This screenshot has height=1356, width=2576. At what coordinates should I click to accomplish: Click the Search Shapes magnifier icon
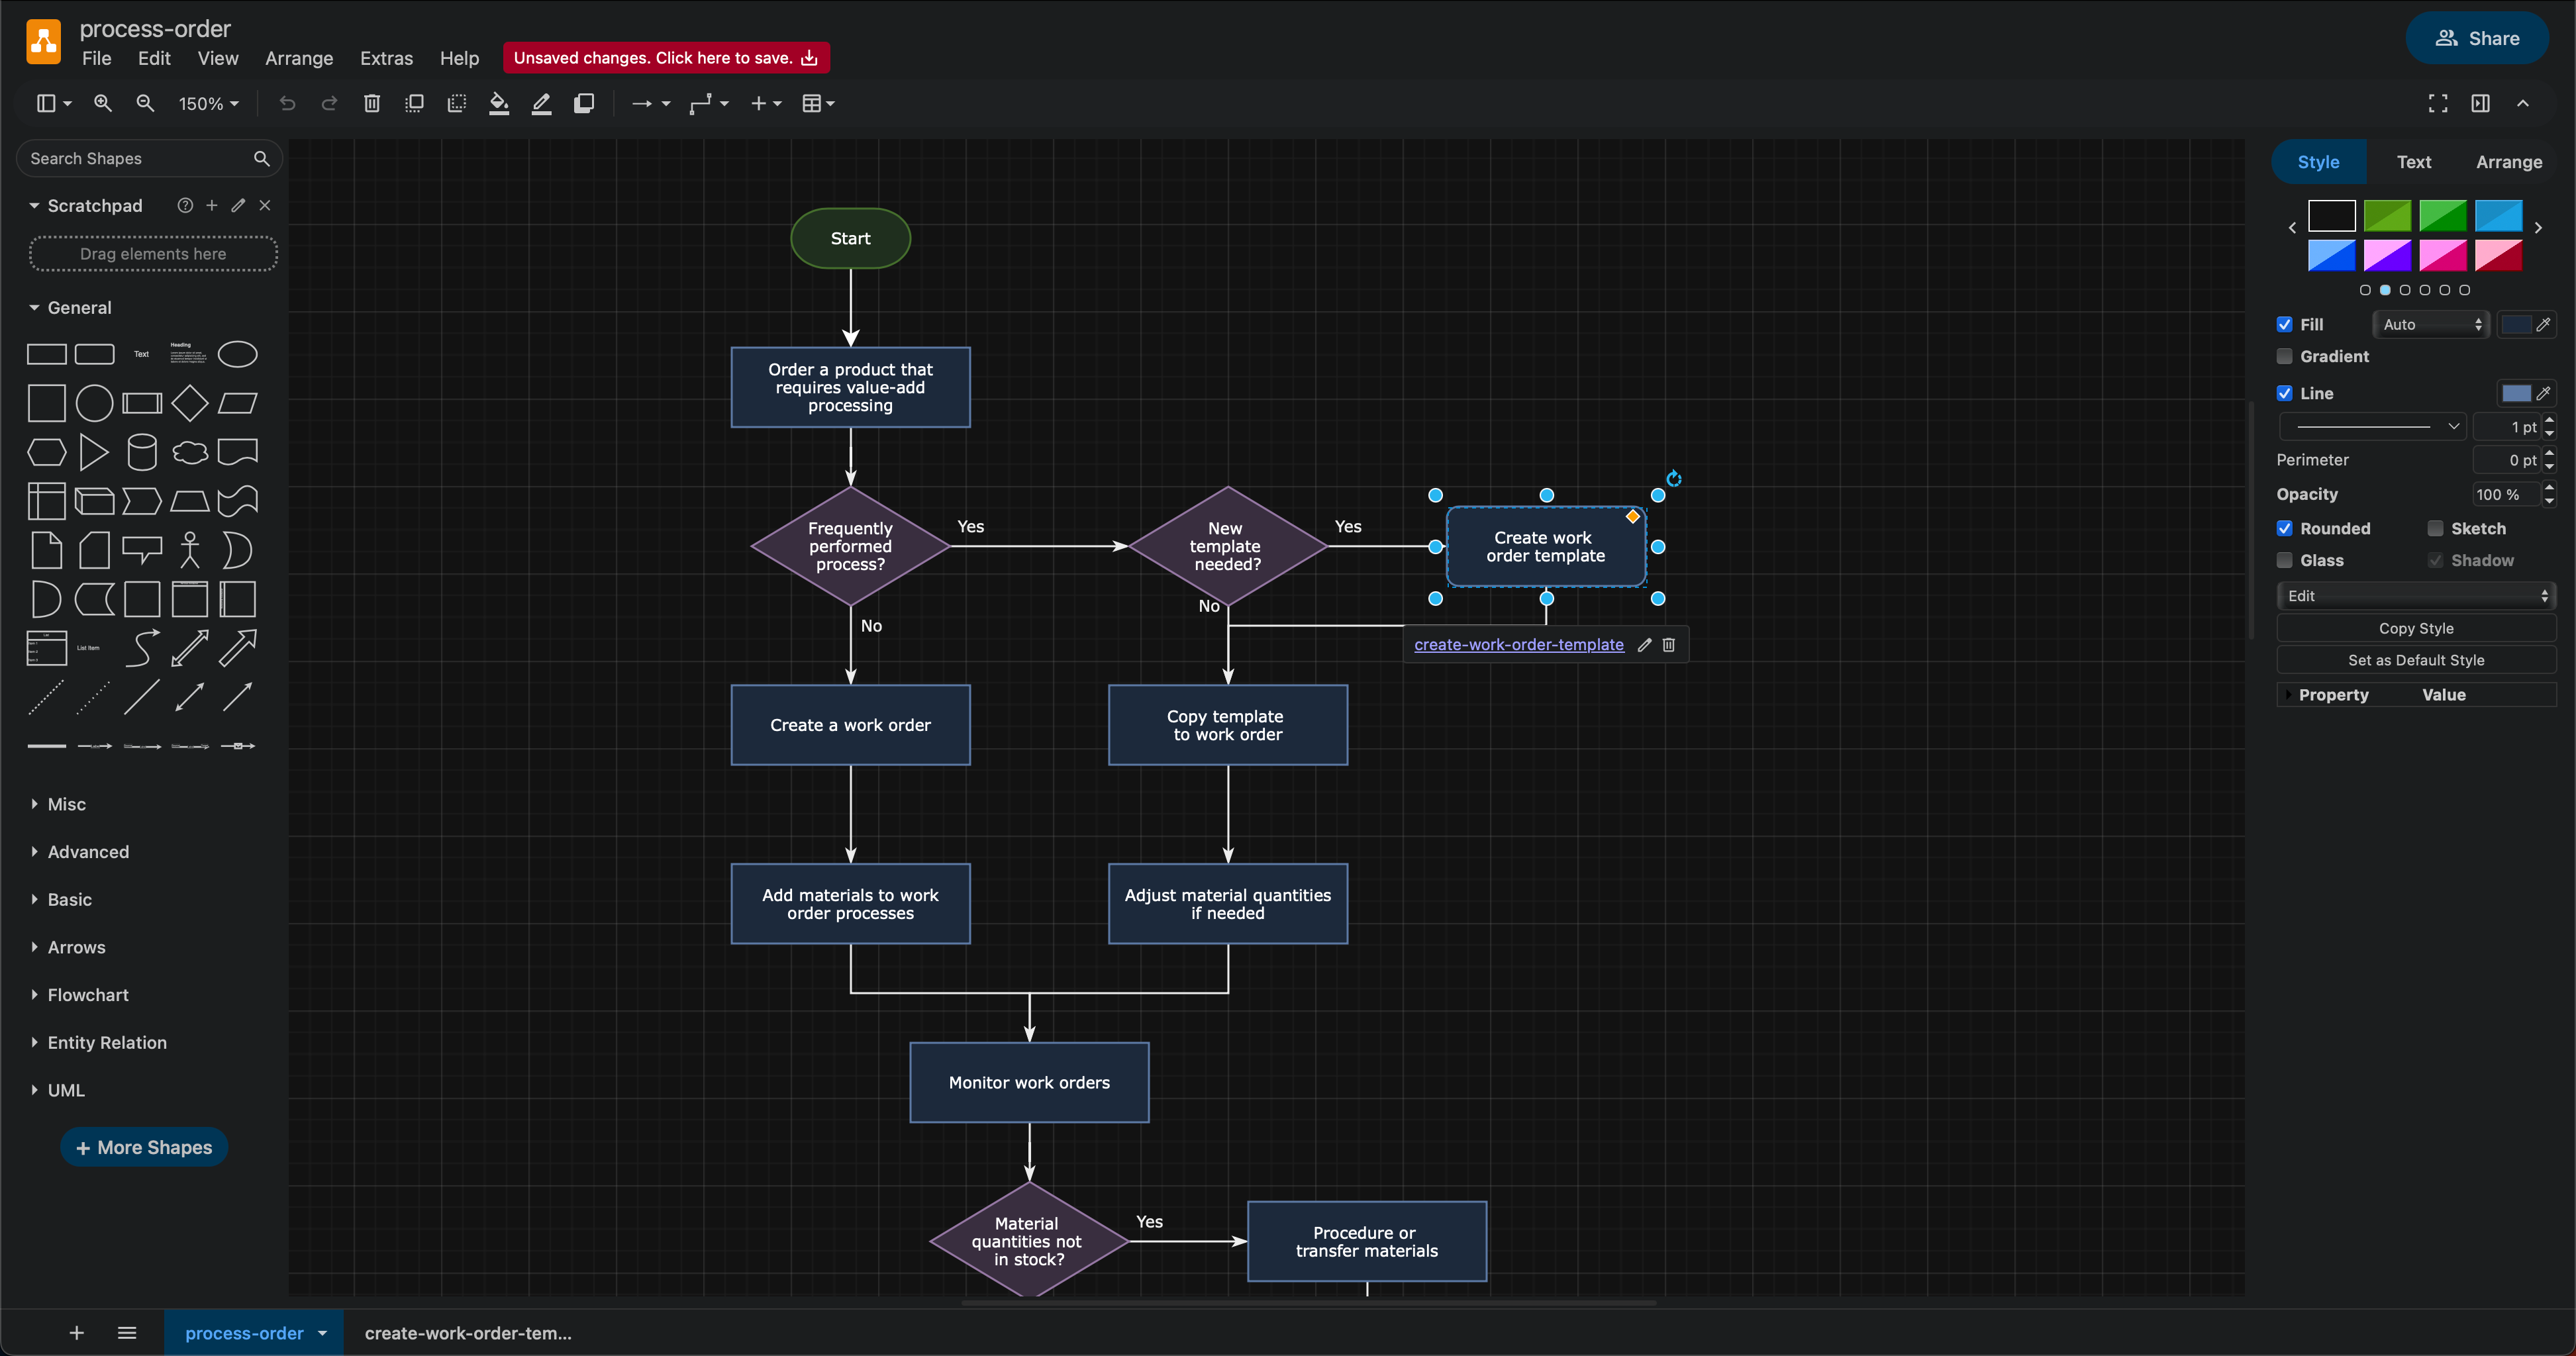coord(261,158)
